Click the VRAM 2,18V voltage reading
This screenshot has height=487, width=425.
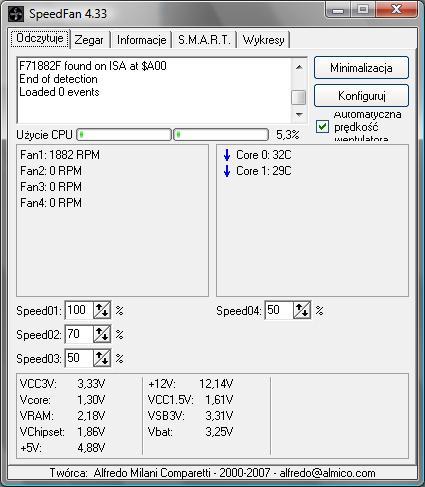(x=62, y=416)
